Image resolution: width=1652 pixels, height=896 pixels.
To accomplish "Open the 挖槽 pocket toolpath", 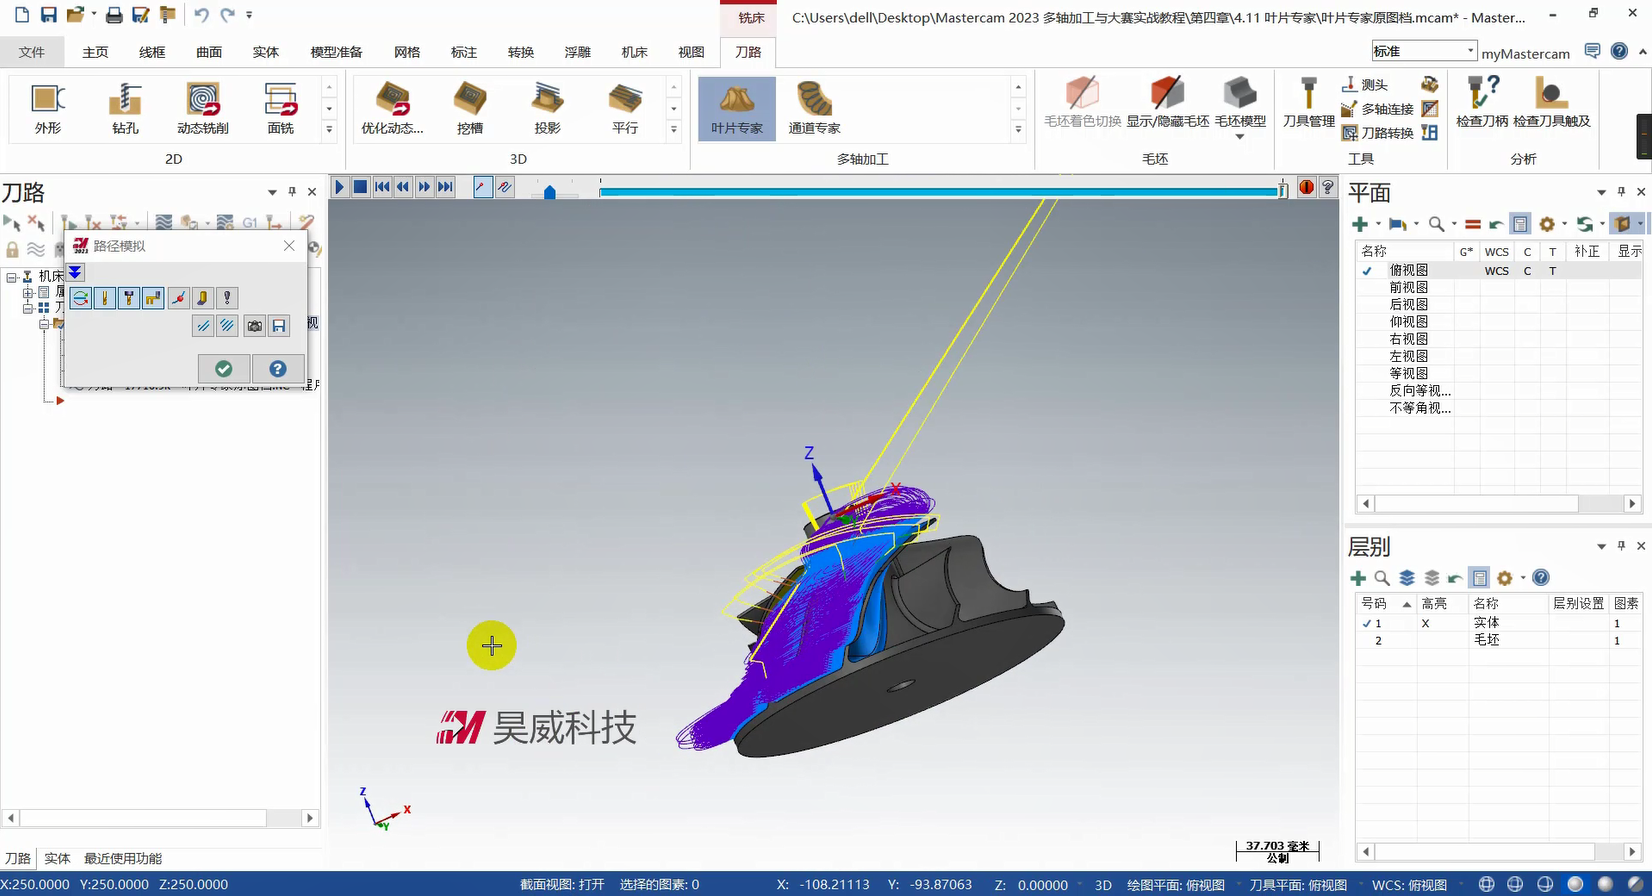I will pyautogui.click(x=470, y=108).
